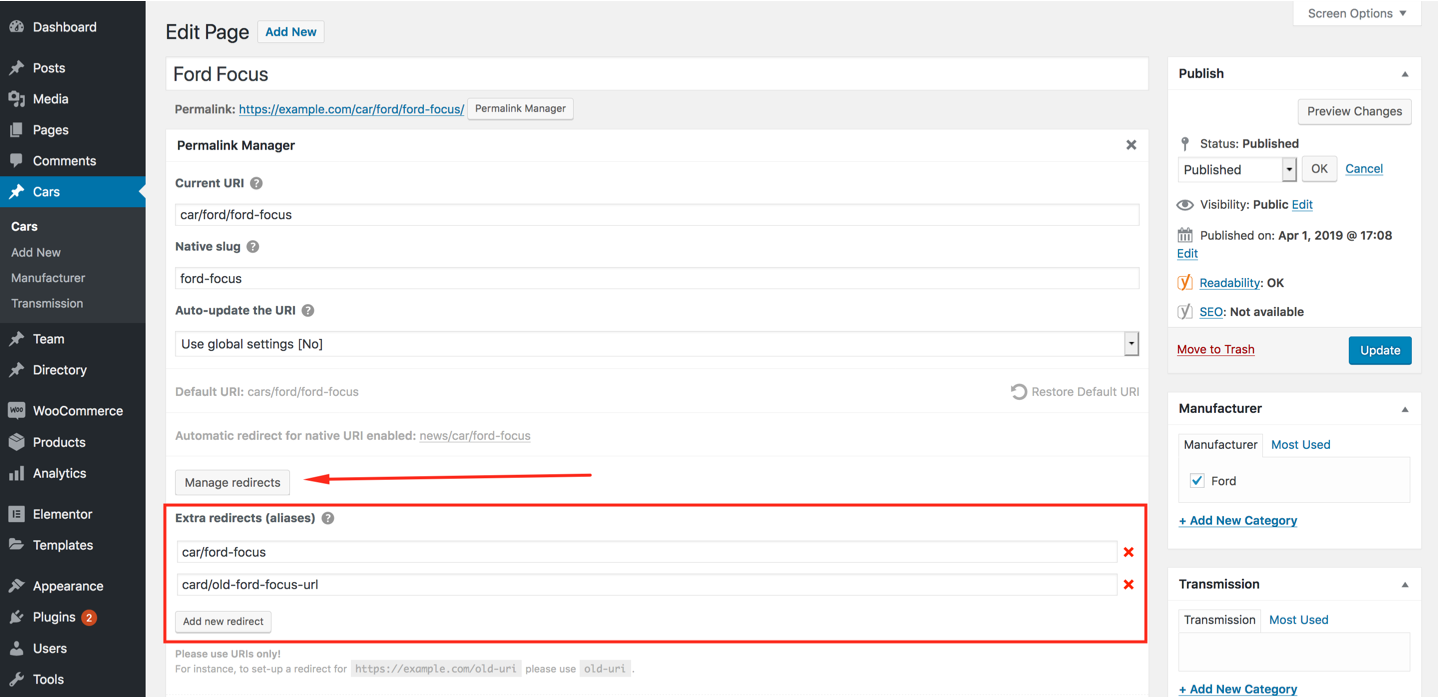The height and width of the screenshot is (697, 1439).
Task: Open the Published status dropdown
Action: coord(1237,170)
